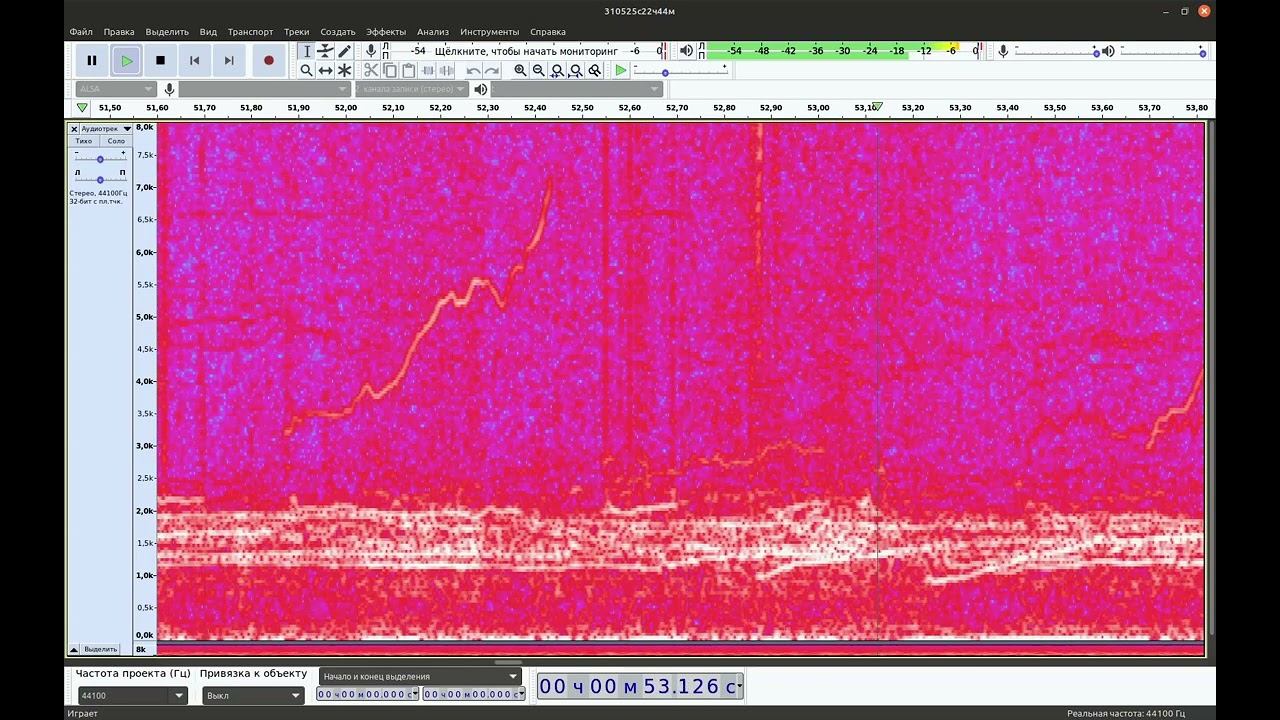Viewport: 1280px width, 720px height.
Task: Zoom out on the timeline
Action: 539,70
